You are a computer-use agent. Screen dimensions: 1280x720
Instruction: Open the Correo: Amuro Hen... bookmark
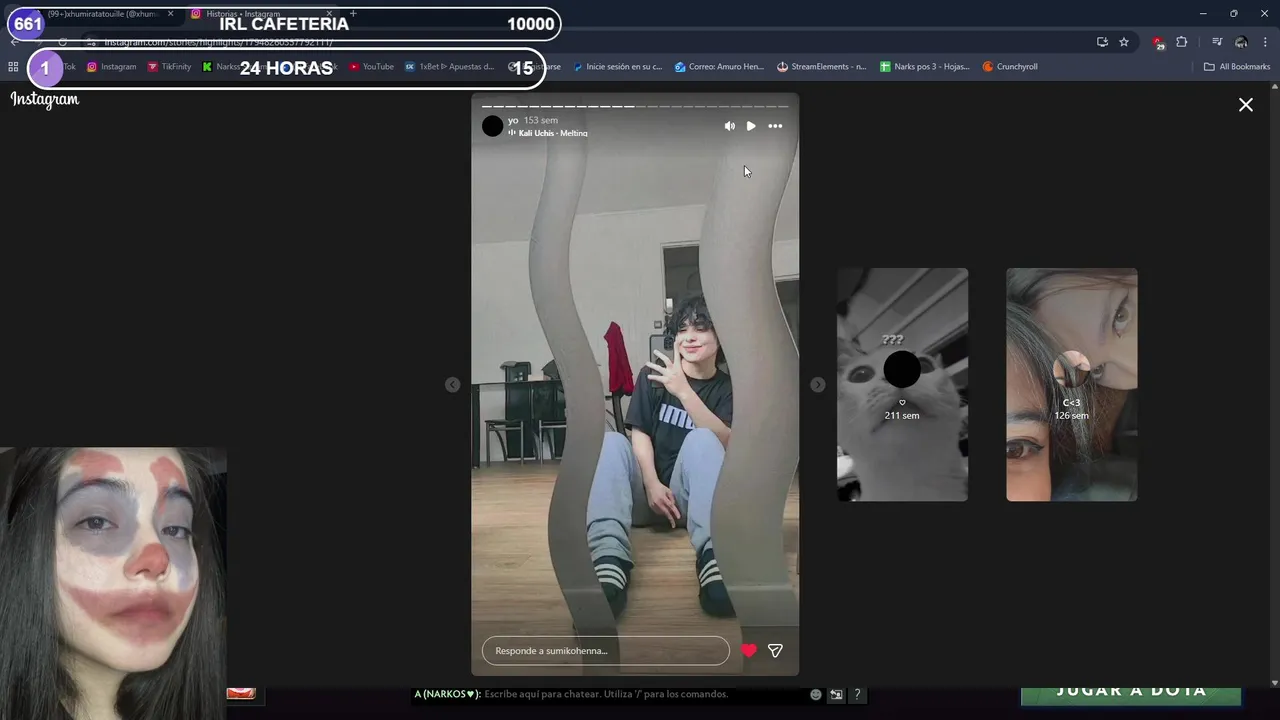(719, 67)
